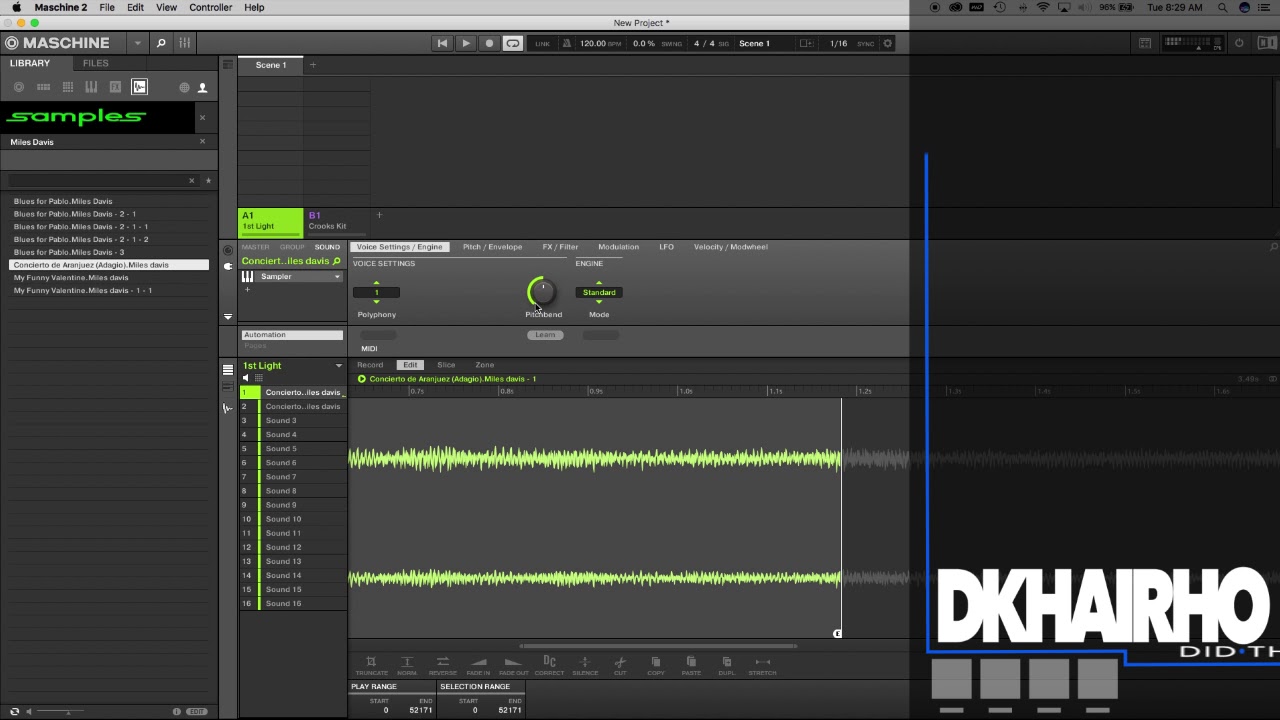
Task: Switch to the Slice tab
Action: (446, 365)
